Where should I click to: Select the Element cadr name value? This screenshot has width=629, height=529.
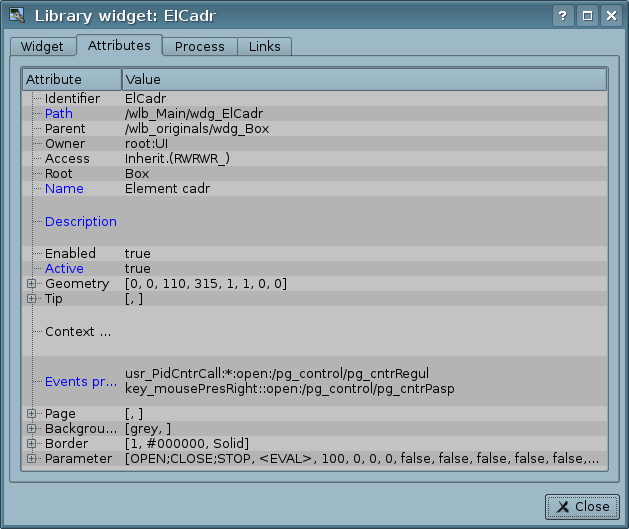(x=167, y=189)
